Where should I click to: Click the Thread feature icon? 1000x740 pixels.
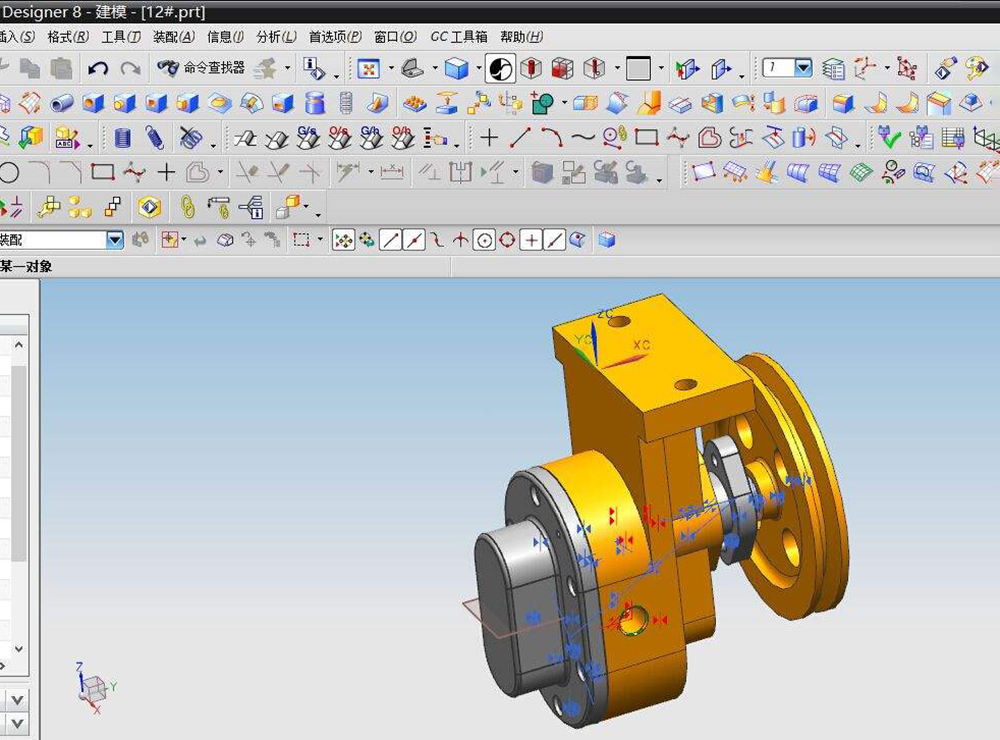[346, 103]
